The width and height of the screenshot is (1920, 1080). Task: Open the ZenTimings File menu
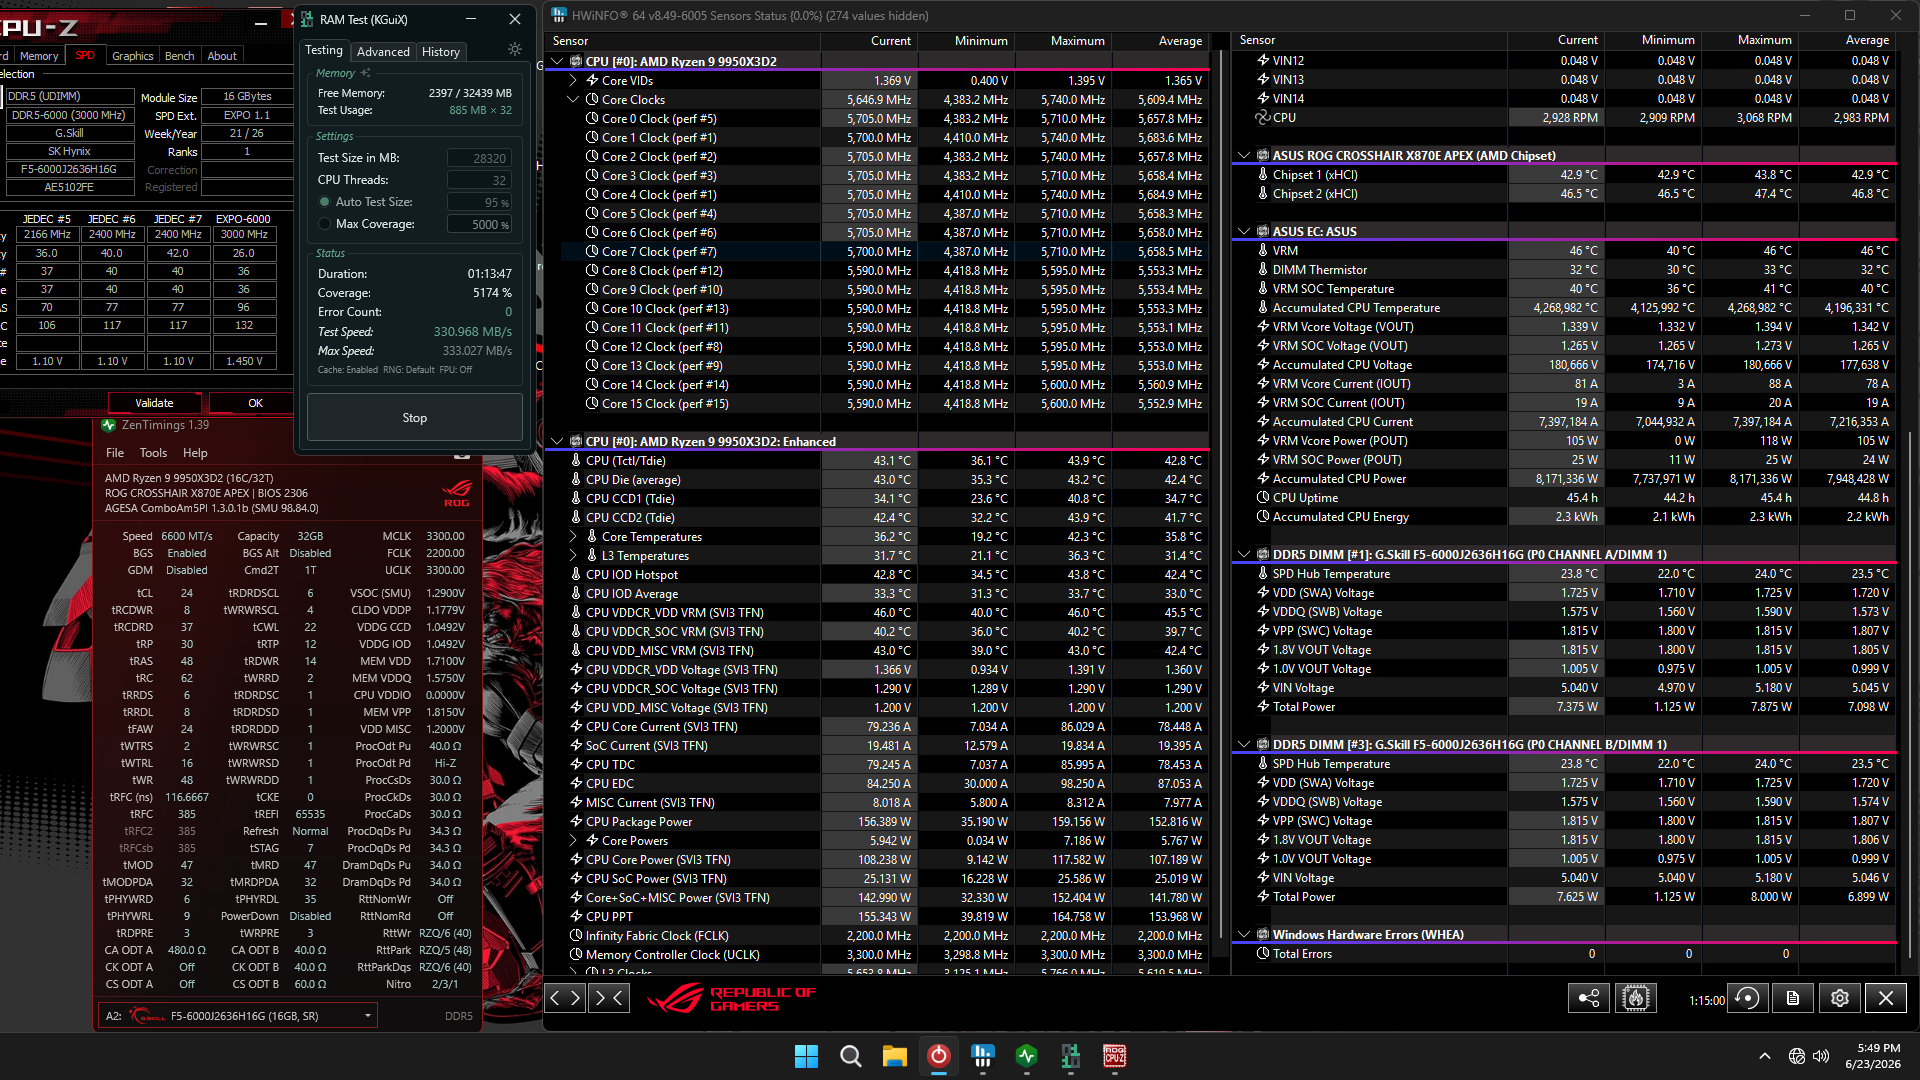[x=115, y=453]
